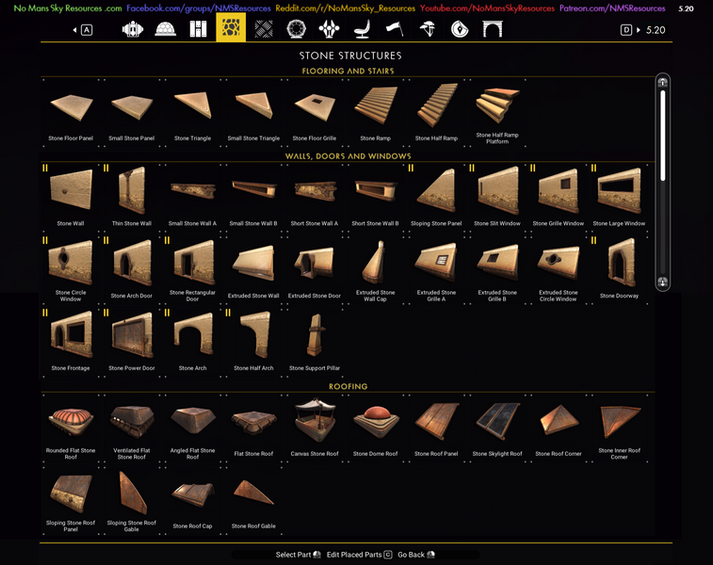713x565 pixels.
Task: Pick the Stone Half Ramp Platform
Action: pos(497,113)
